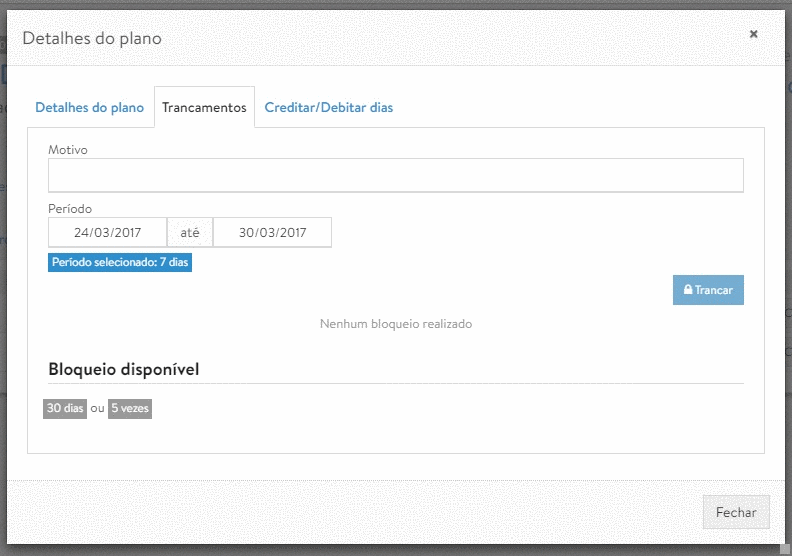Open the end date field 30/03/2017
Screen dimensions: 792x556
272,232
